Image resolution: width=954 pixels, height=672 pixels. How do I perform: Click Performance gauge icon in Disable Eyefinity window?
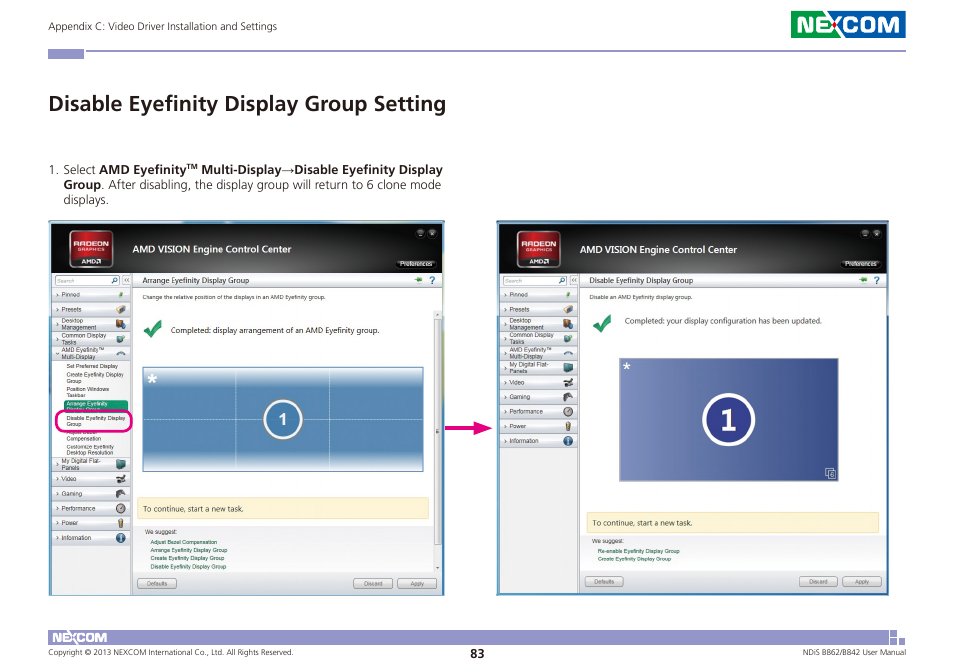(568, 412)
